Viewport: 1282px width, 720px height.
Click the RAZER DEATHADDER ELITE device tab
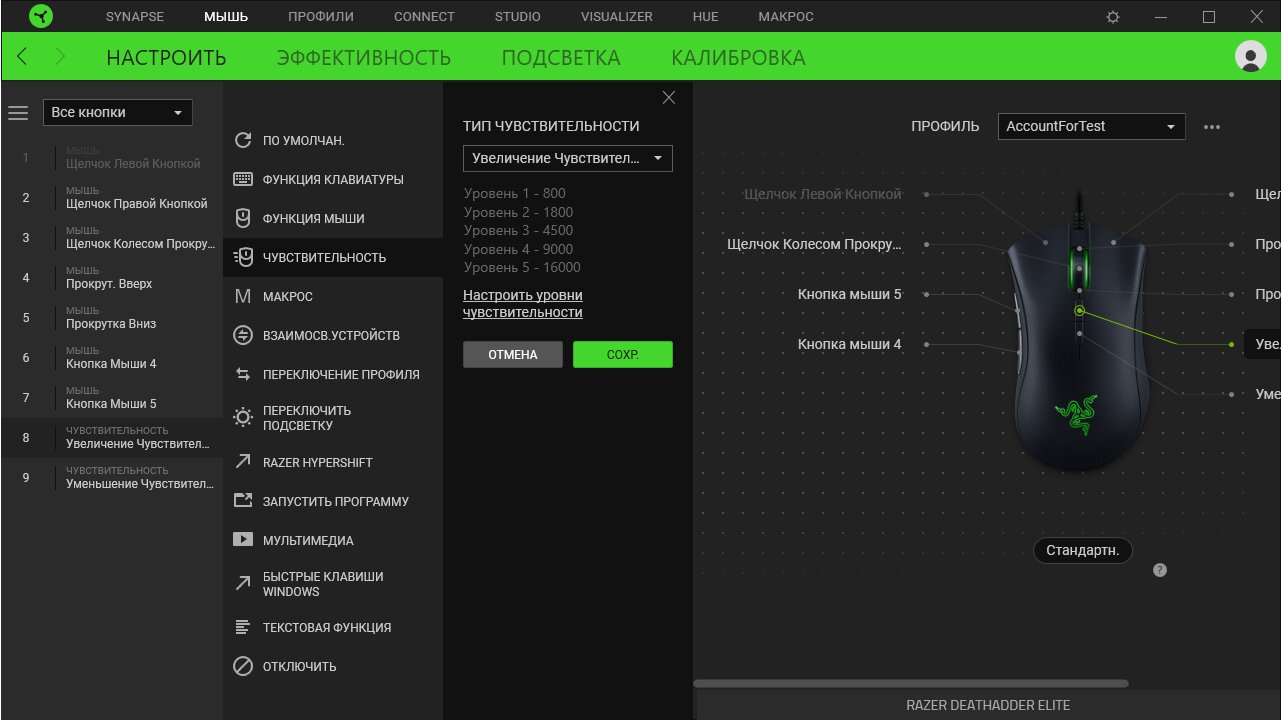(x=988, y=706)
